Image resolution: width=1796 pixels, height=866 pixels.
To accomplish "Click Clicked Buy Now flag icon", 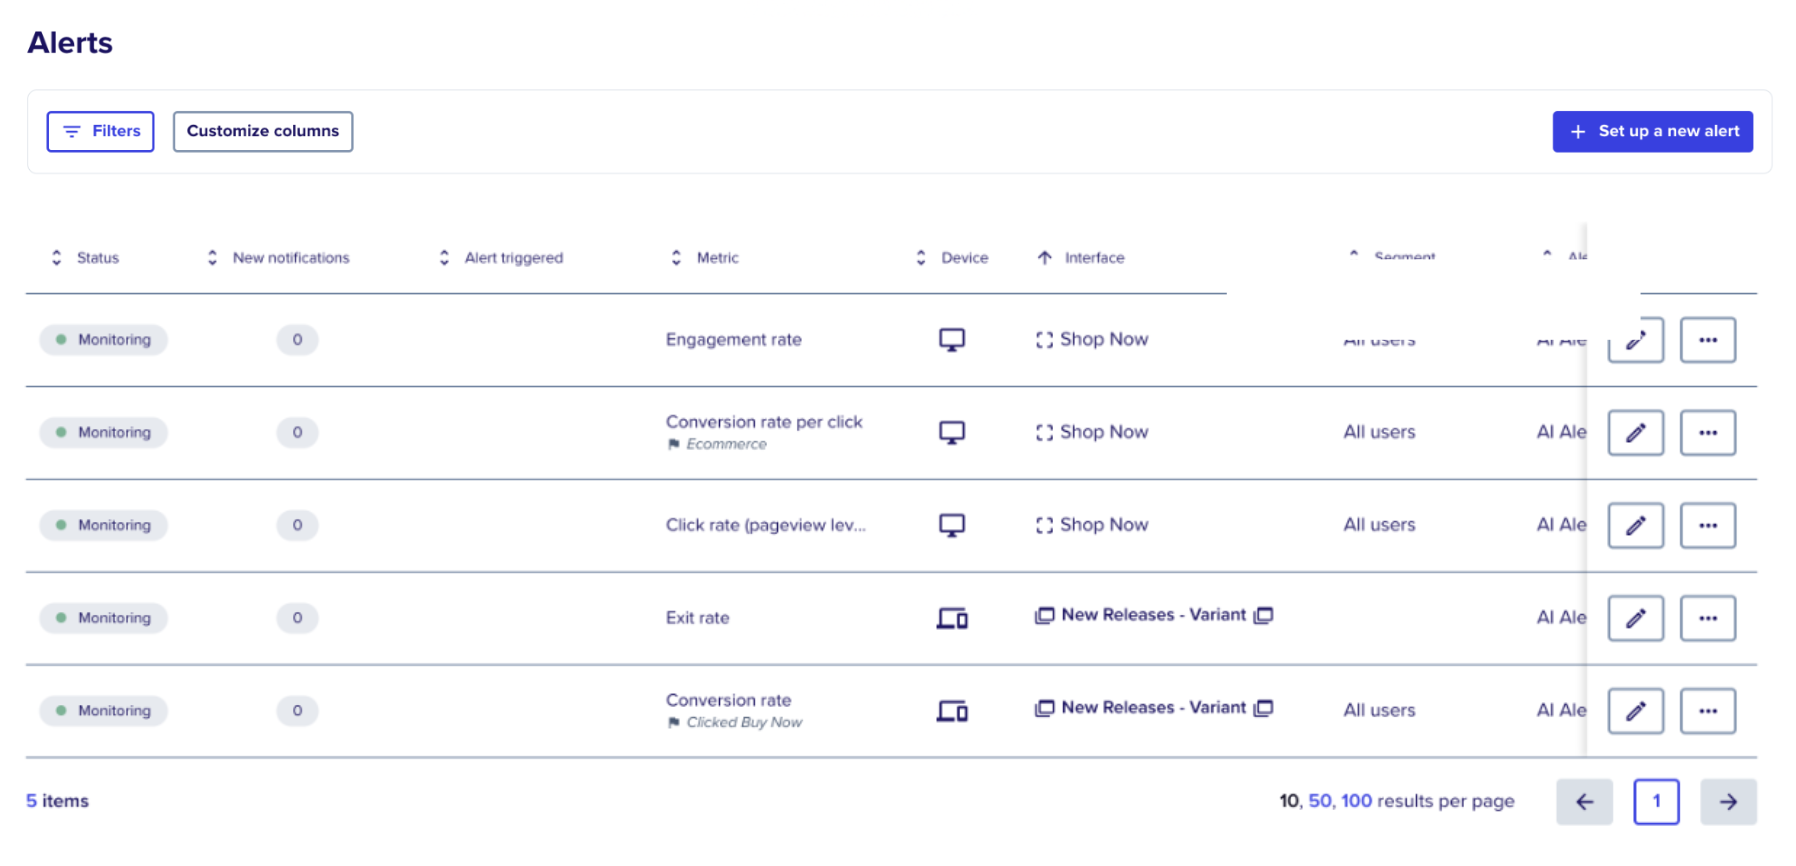I will coord(673,722).
